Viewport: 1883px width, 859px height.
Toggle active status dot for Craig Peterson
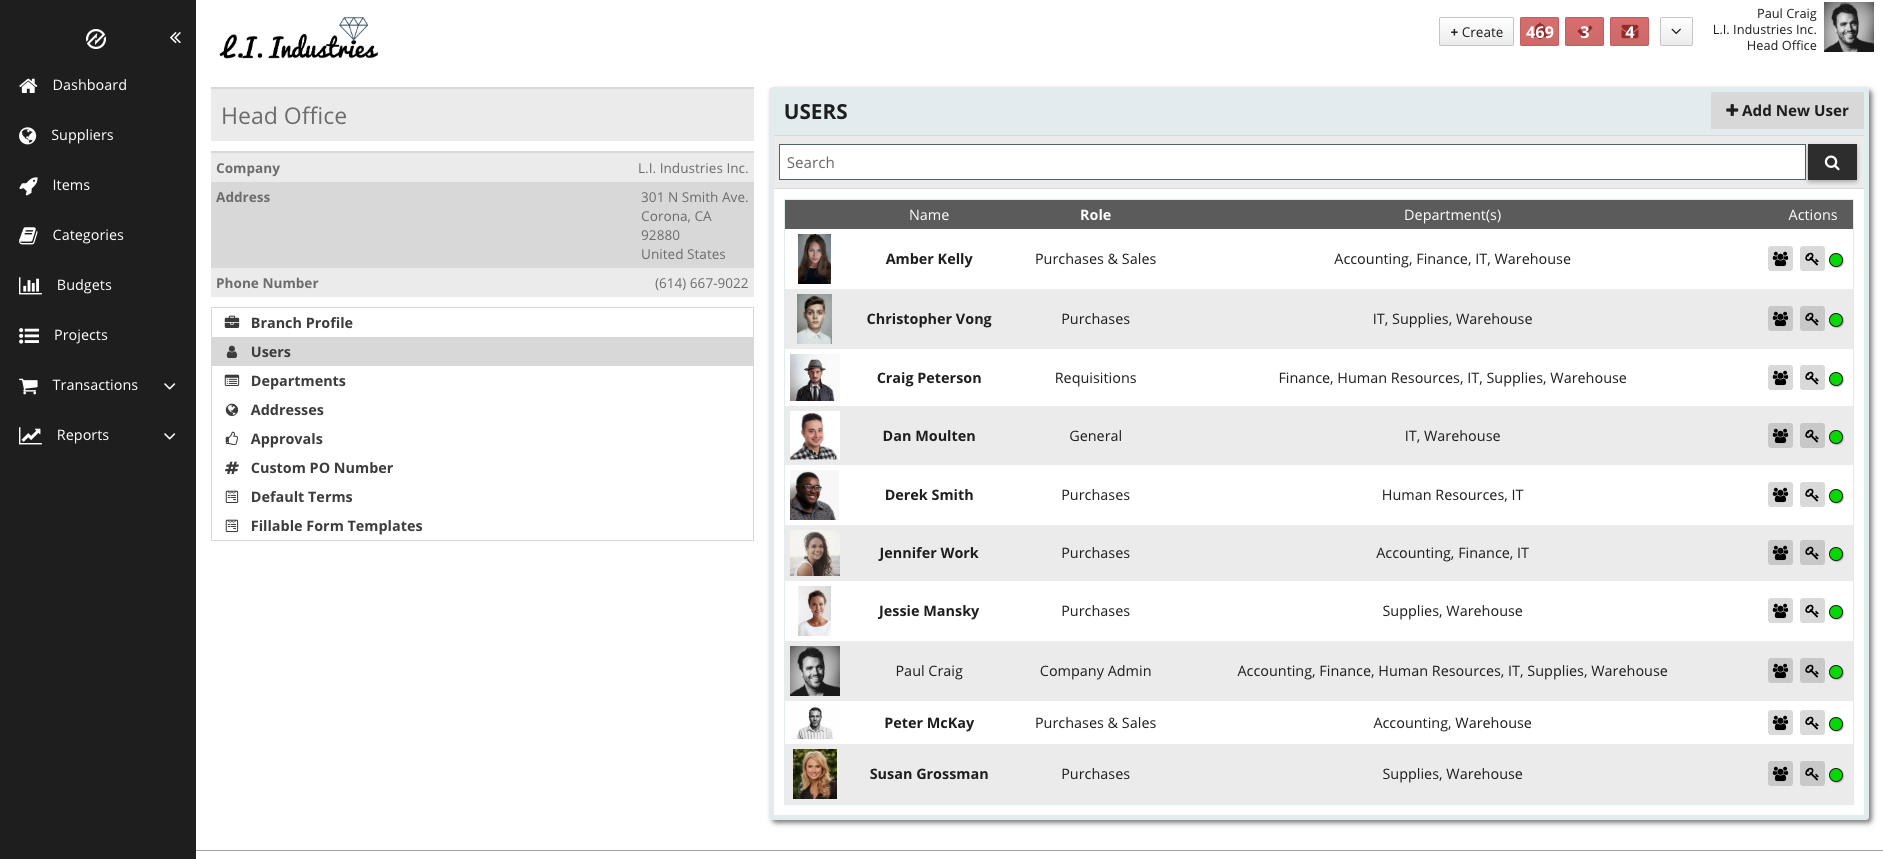pos(1836,379)
